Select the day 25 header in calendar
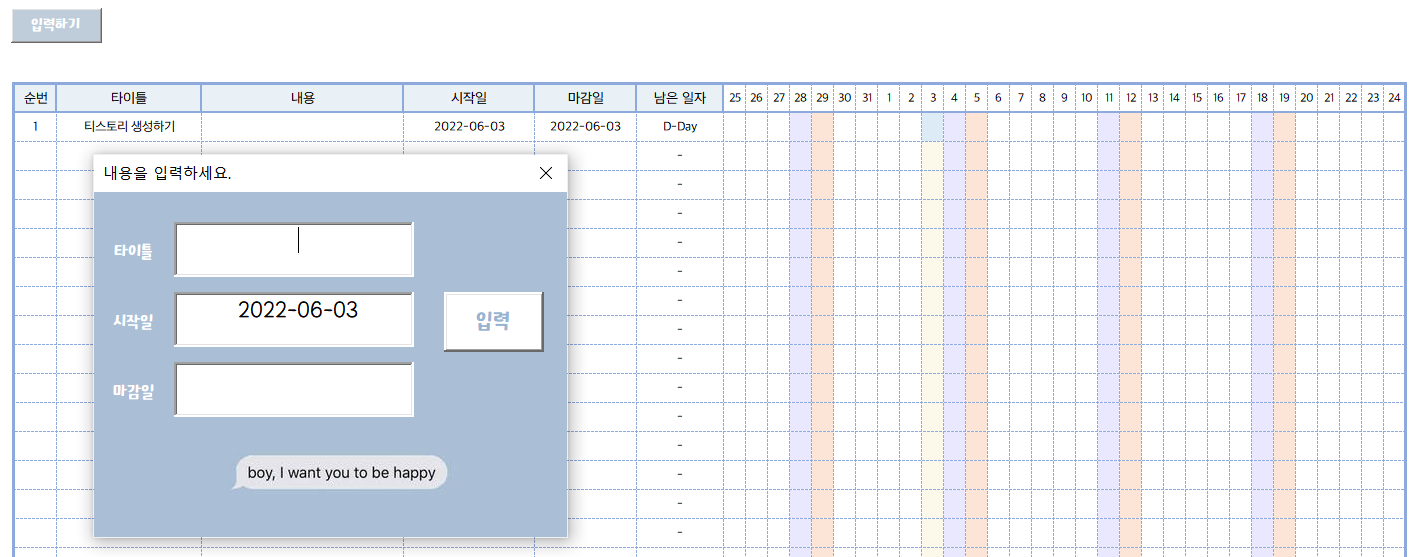Image resolution: width=1419 pixels, height=557 pixels. (x=735, y=98)
